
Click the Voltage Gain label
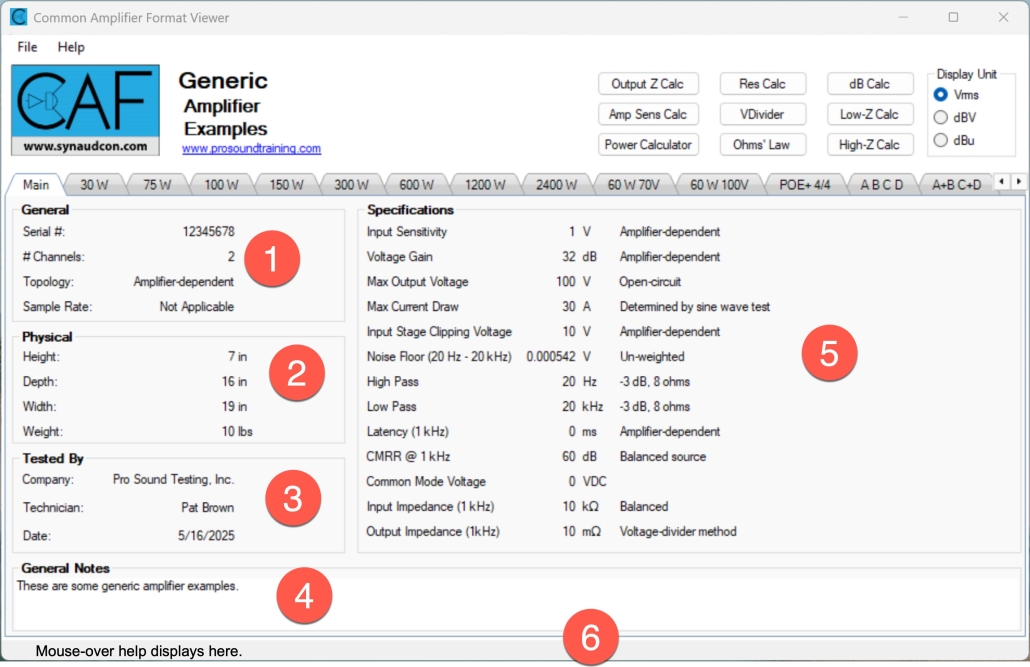399,257
